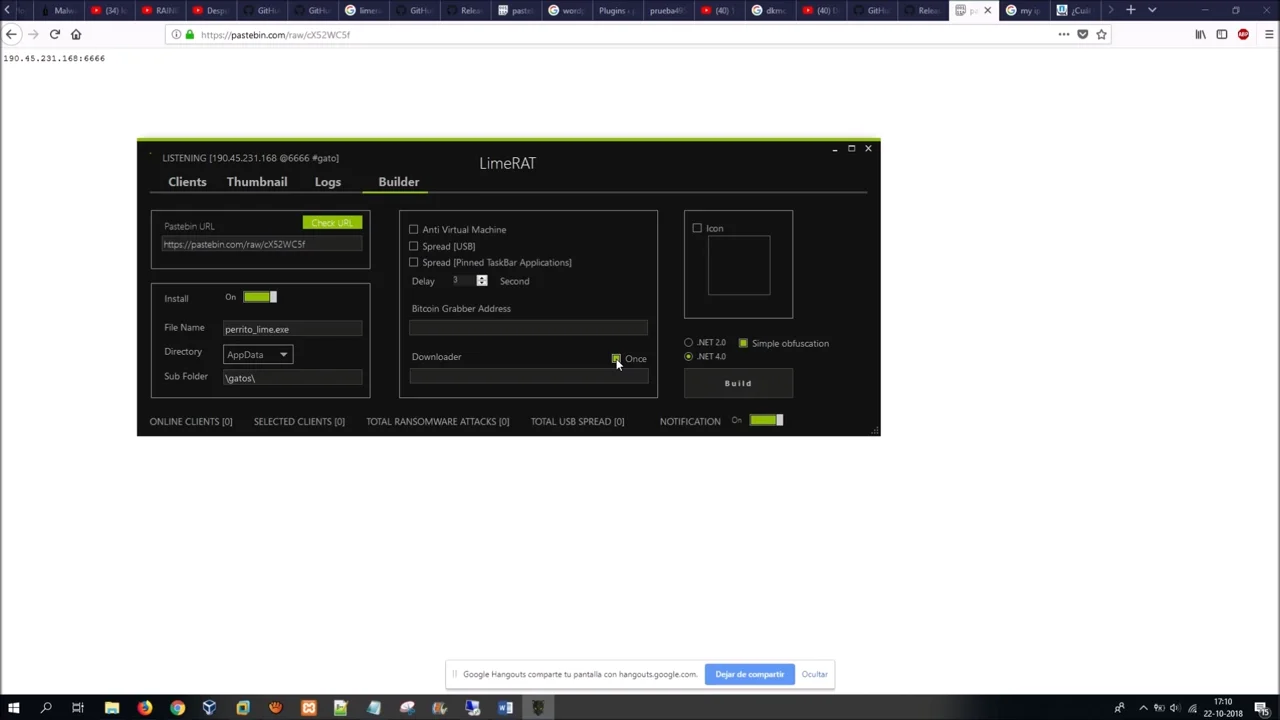
Task: Show hidden system tray icons
Action: (x=1143, y=708)
